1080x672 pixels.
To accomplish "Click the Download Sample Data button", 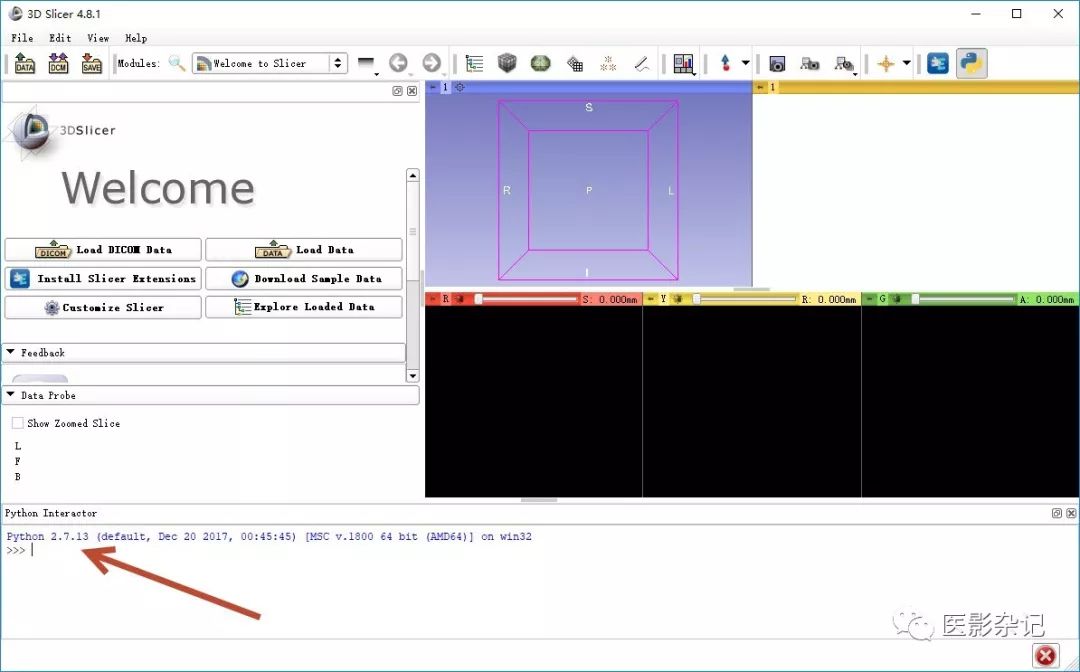I will 304,278.
